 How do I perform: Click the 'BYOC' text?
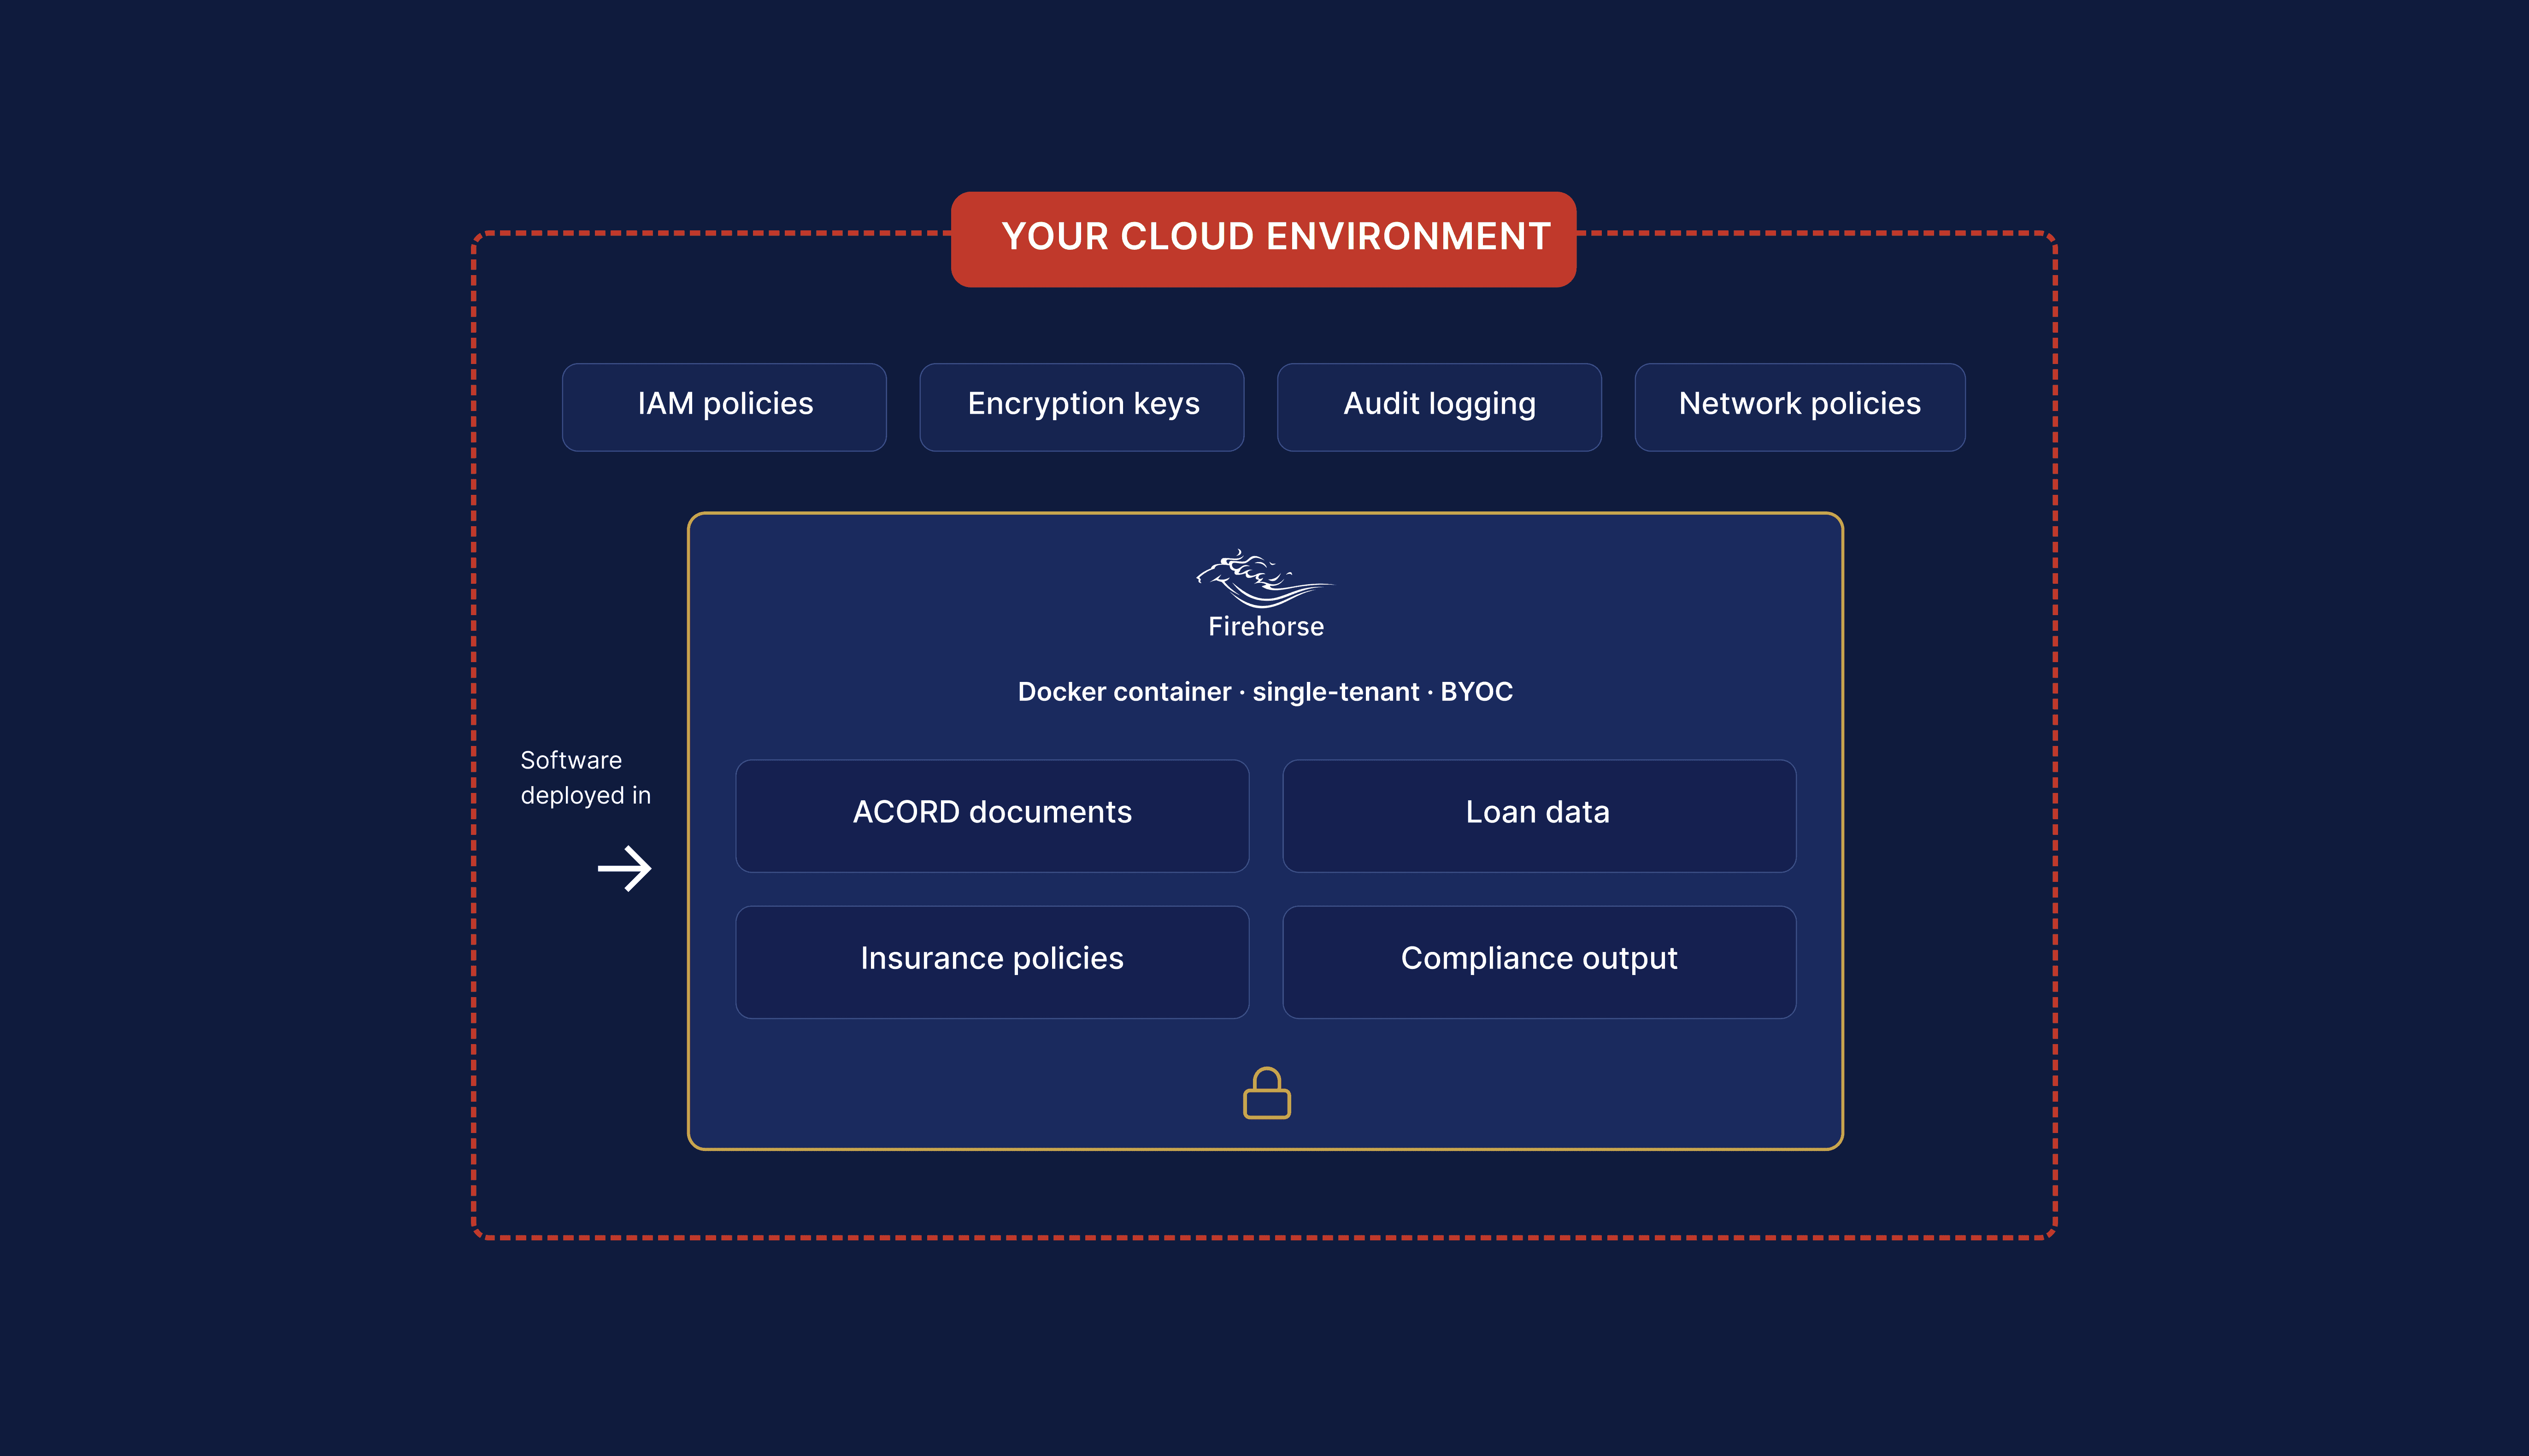coord(1476,692)
